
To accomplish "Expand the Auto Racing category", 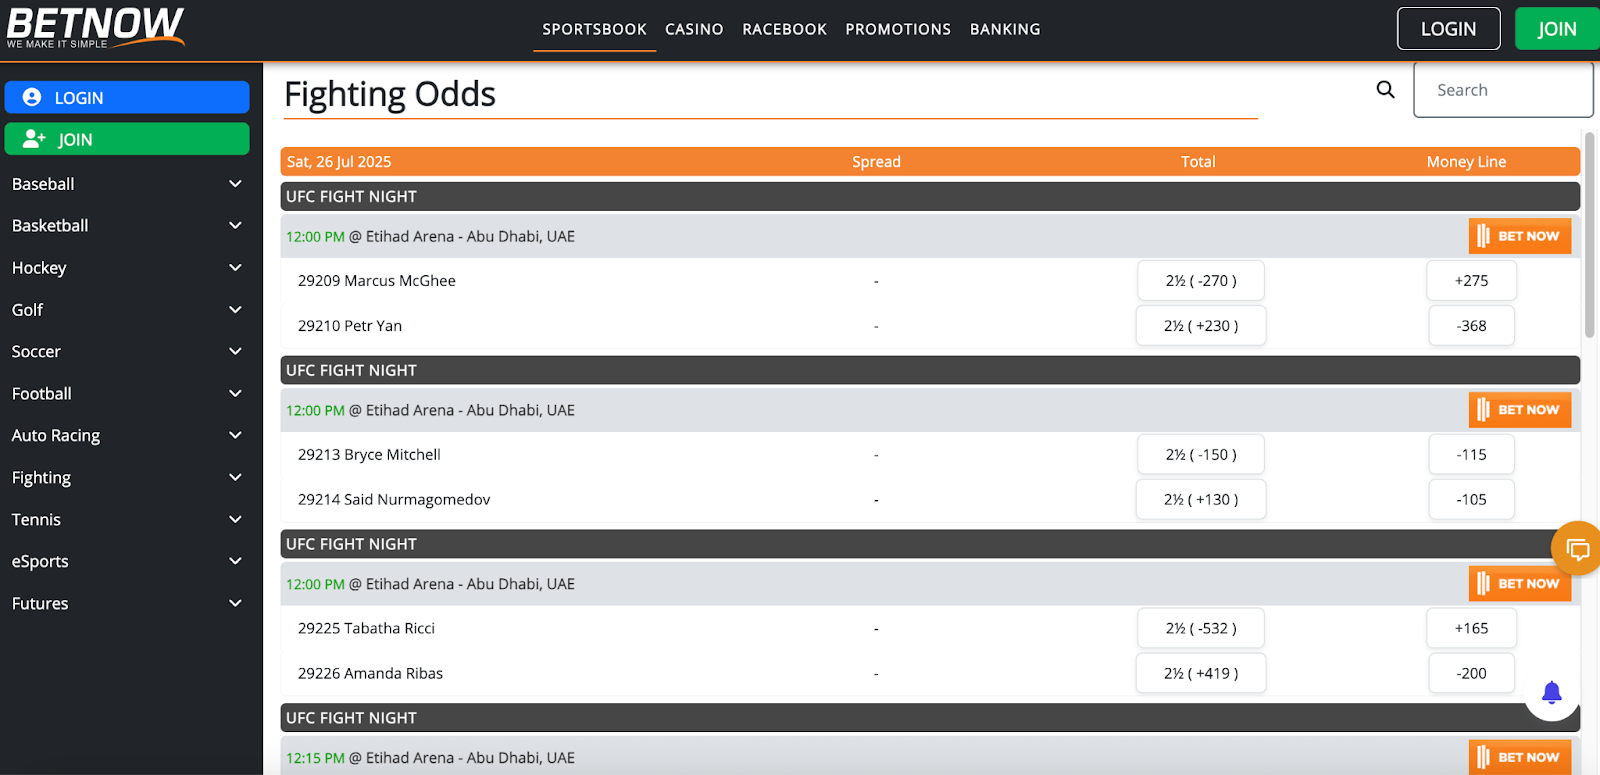I will (x=235, y=436).
